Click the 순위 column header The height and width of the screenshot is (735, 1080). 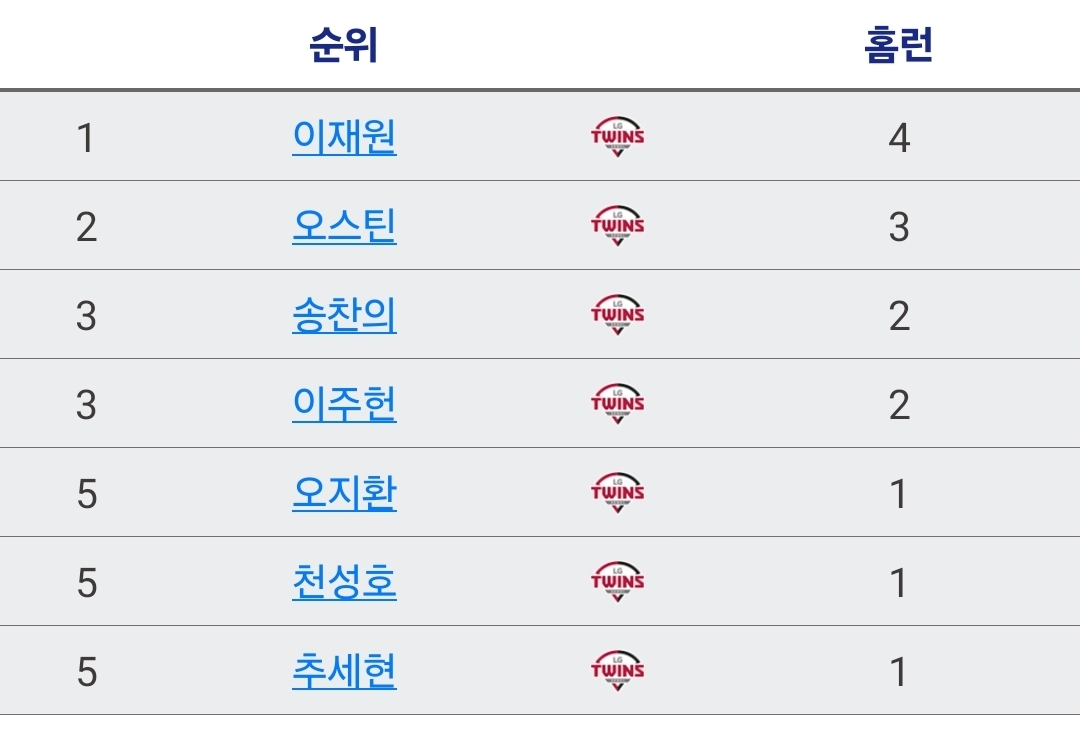[x=344, y=45]
